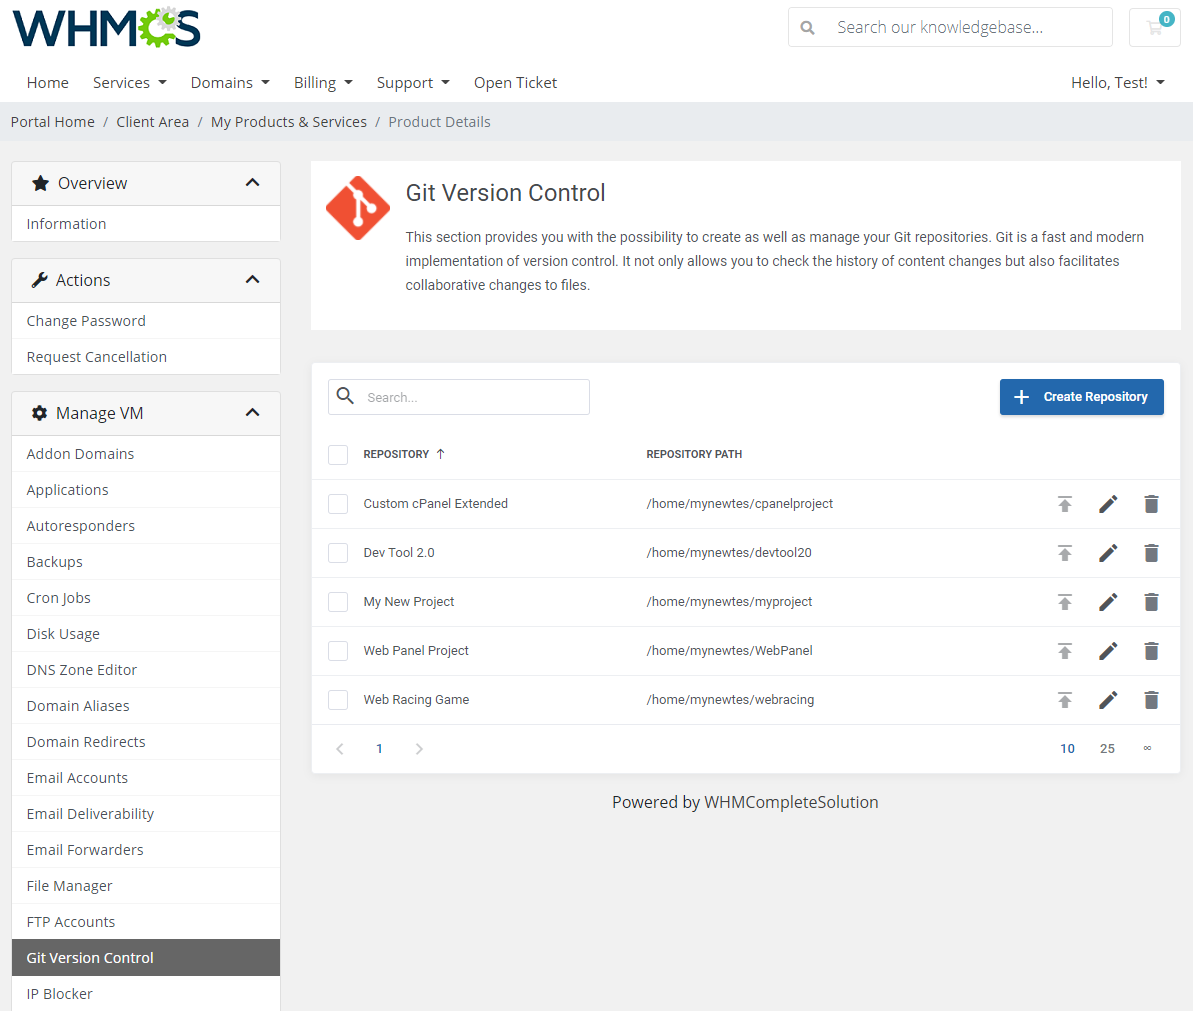Check the select-all repositories checkbox
This screenshot has width=1193, height=1011.
[338, 454]
